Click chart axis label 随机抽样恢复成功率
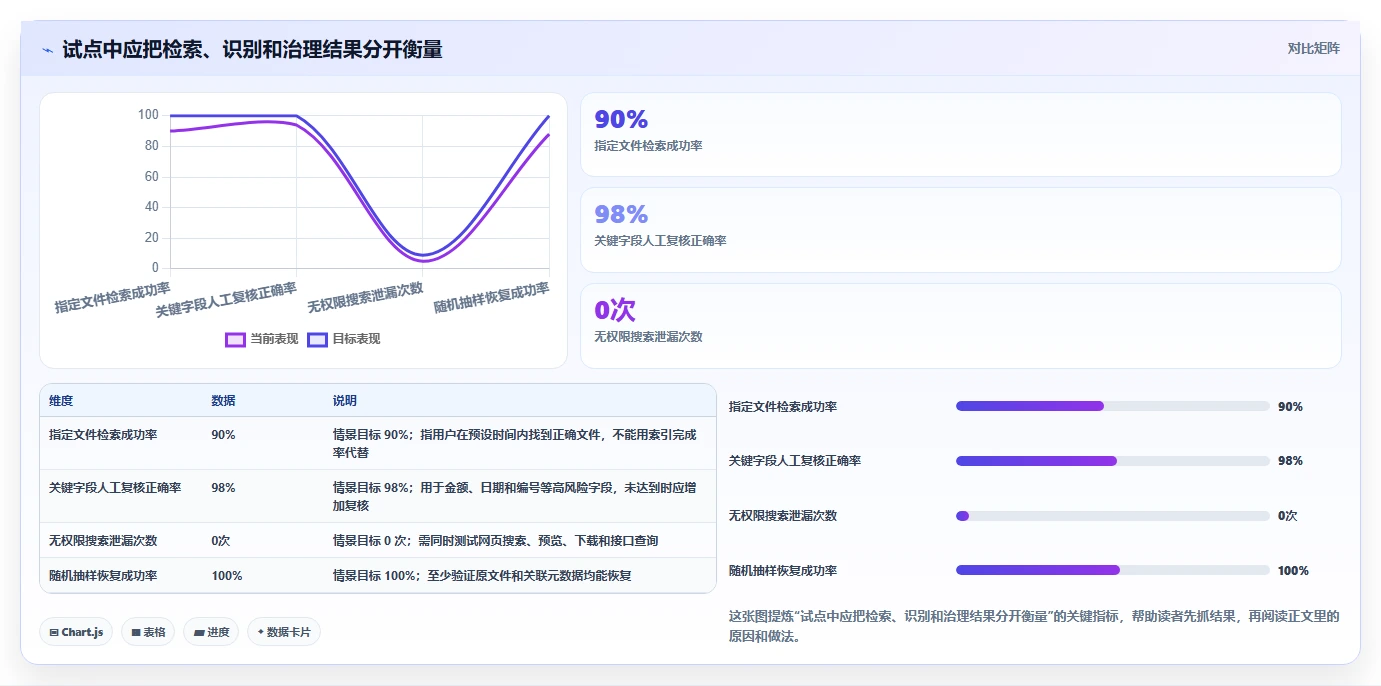This screenshot has width=1381, height=686. (x=491, y=298)
